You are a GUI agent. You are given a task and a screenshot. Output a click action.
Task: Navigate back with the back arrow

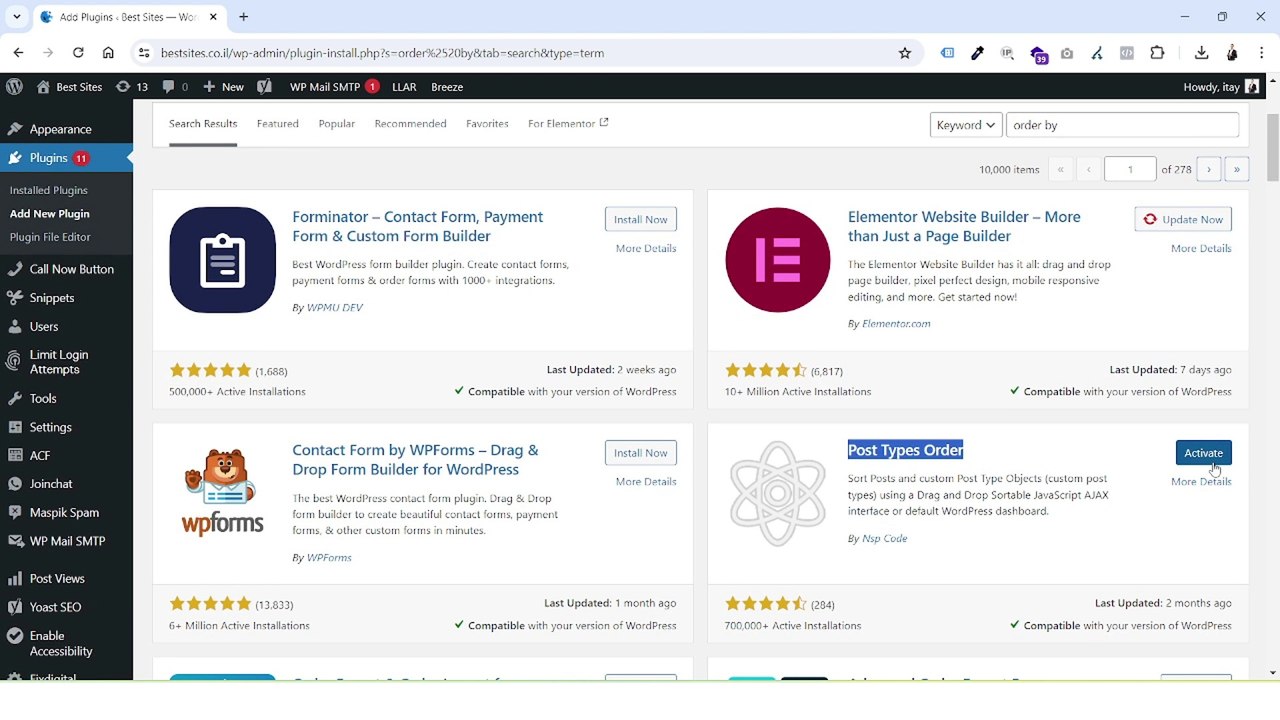click(x=18, y=53)
